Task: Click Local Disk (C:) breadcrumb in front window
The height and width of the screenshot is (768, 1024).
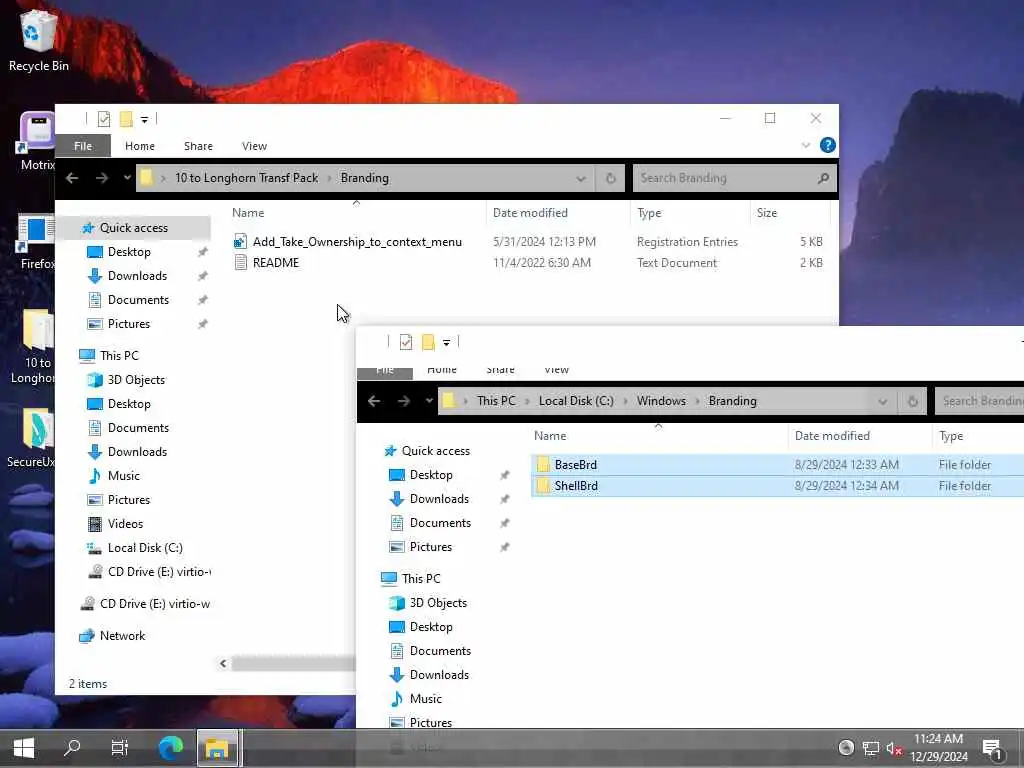Action: 576,401
